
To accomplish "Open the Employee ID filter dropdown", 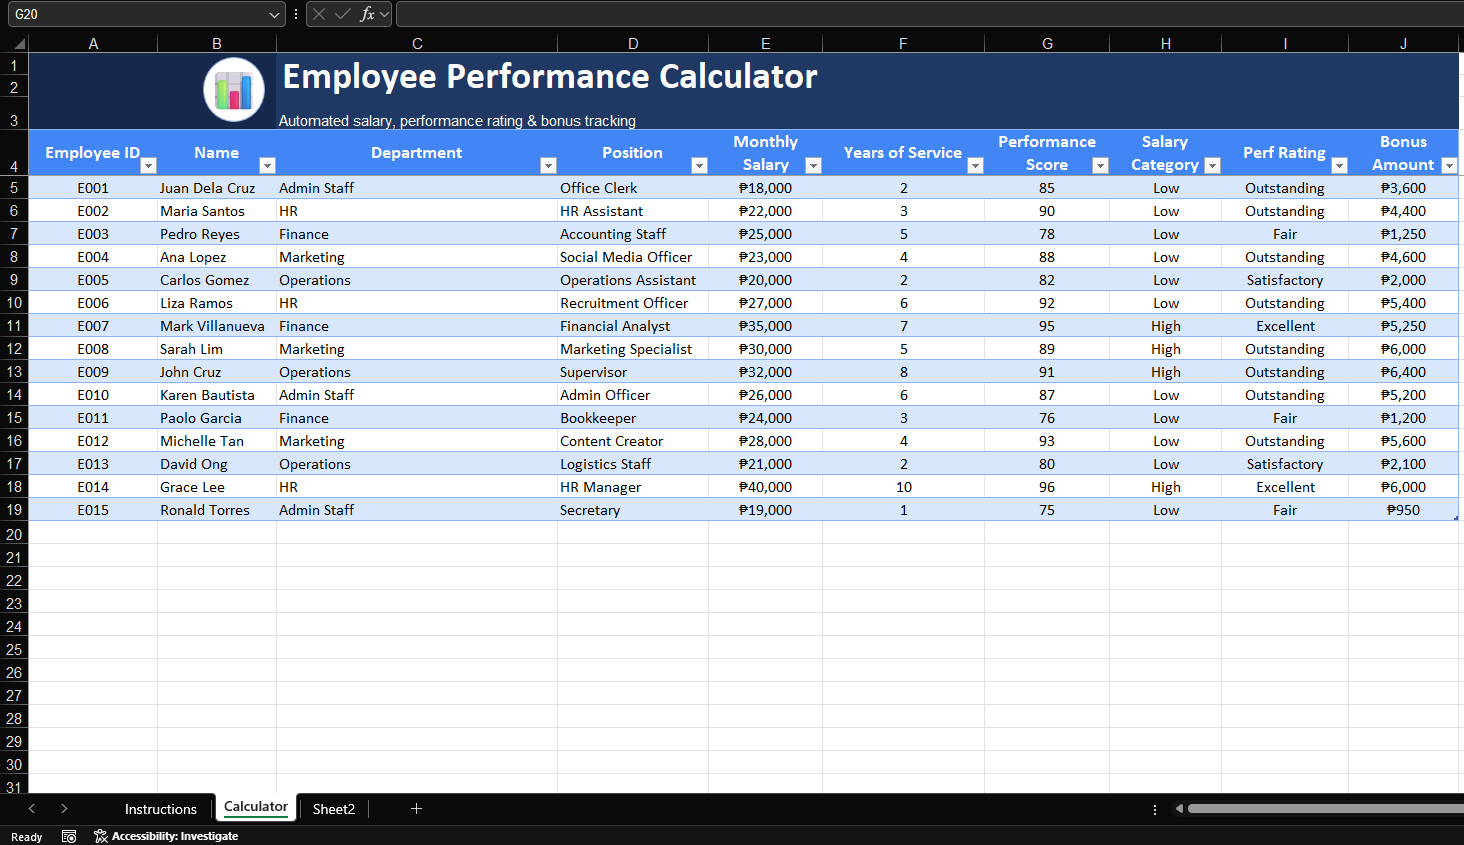I will (x=148, y=166).
